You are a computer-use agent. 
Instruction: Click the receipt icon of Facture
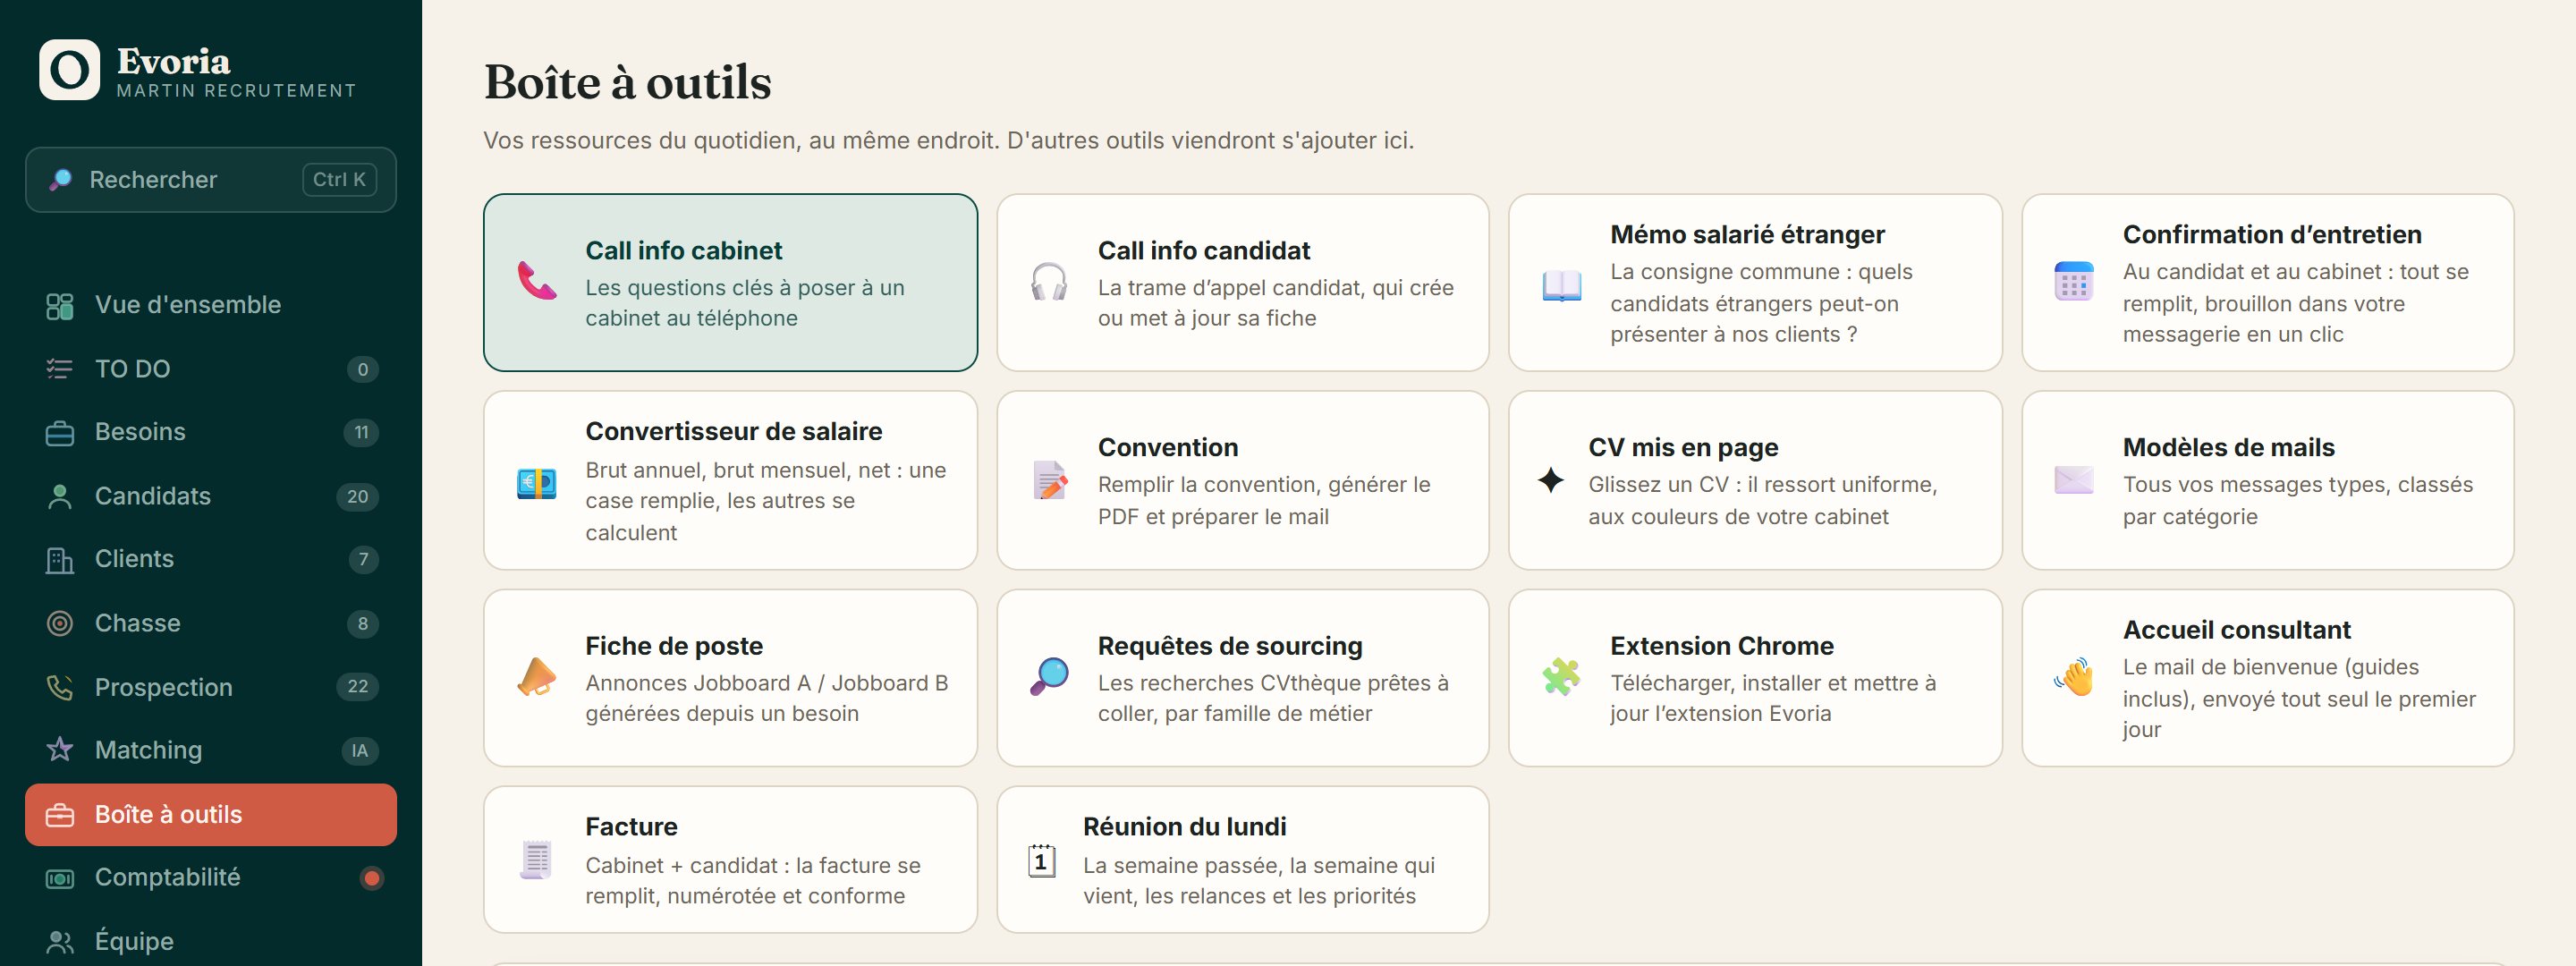coord(537,859)
